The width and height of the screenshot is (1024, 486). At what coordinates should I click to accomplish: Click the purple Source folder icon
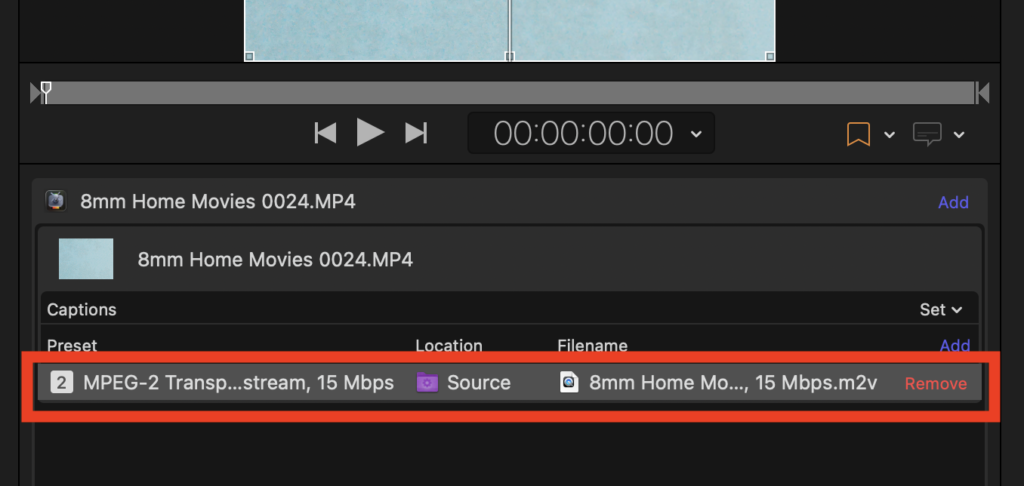[427, 383]
